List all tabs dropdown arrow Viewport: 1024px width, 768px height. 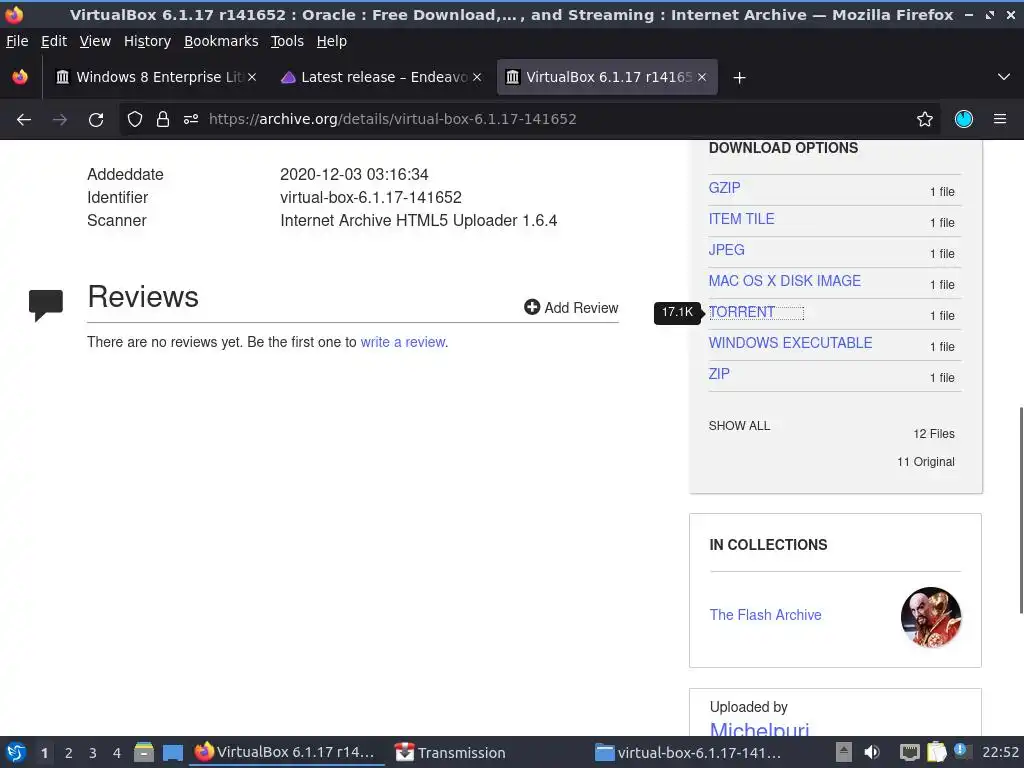tap(1004, 77)
